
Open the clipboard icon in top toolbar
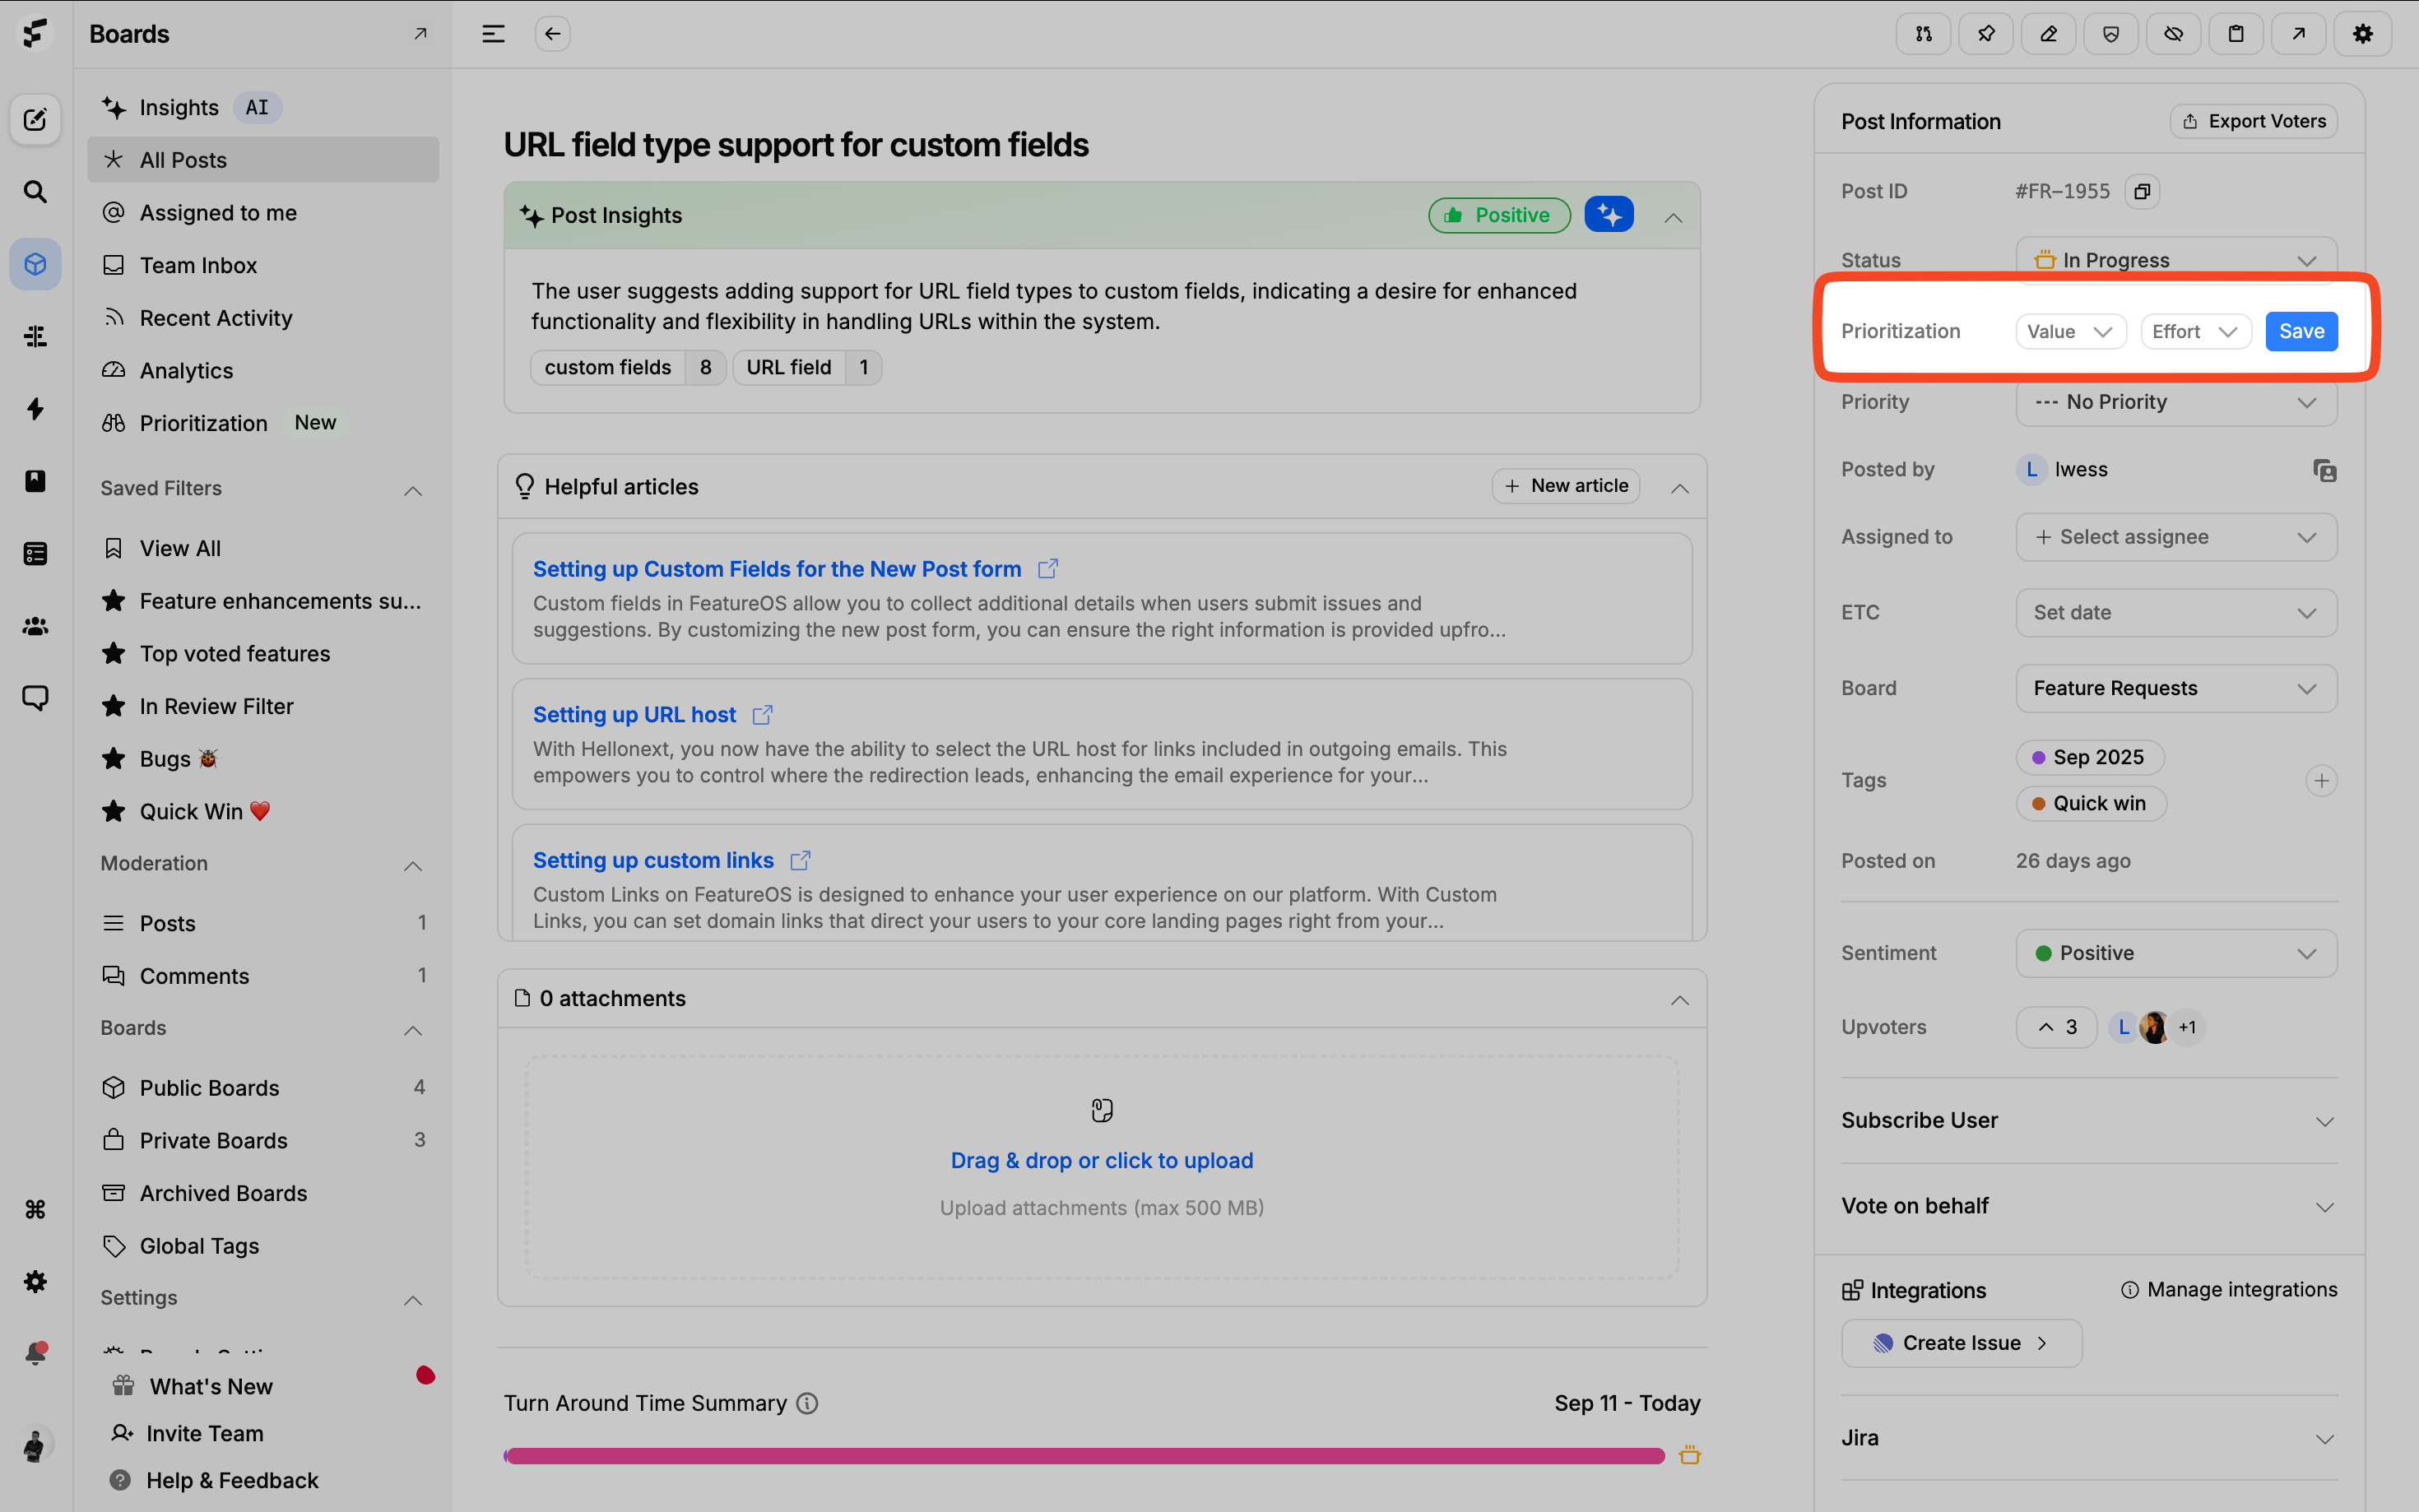click(2235, 34)
